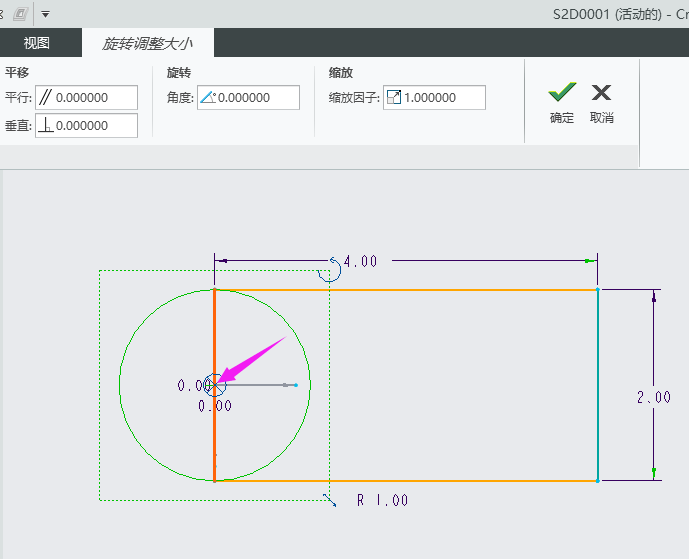Click the move handle at the circle center
This screenshot has height=559, width=689.
coord(214,385)
